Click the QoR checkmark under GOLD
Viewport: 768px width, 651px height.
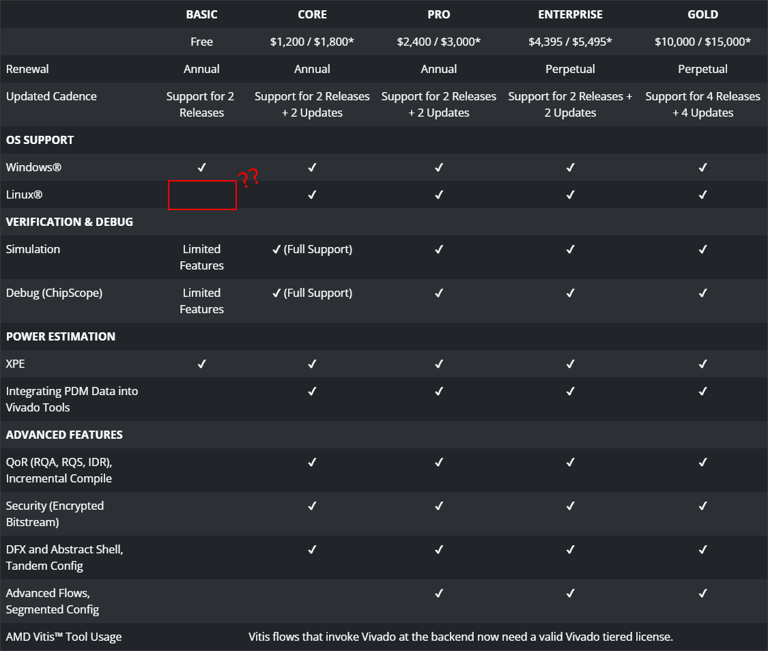pyautogui.click(x=702, y=462)
